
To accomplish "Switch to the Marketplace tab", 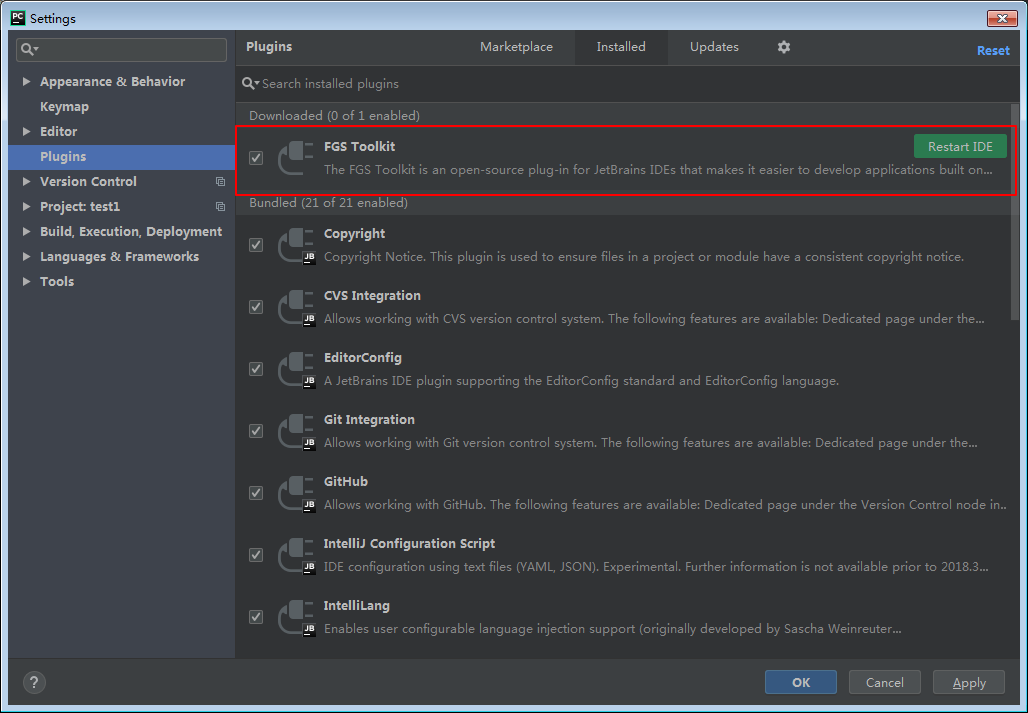I will [516, 47].
